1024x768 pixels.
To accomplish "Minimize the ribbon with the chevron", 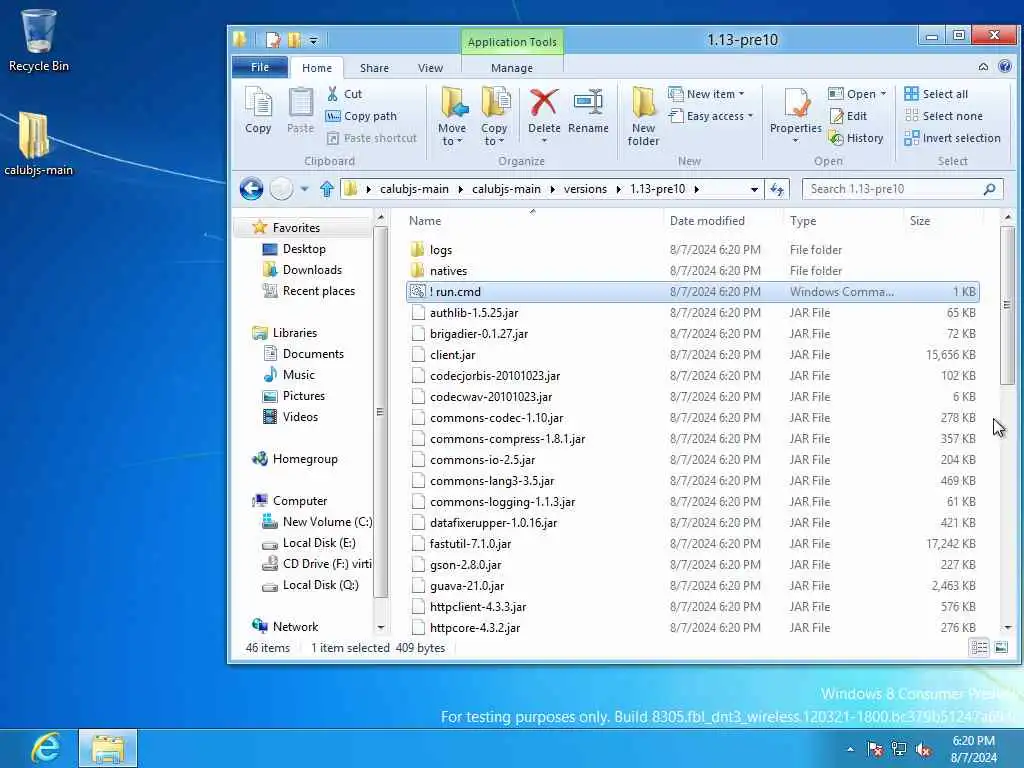I will [x=983, y=67].
